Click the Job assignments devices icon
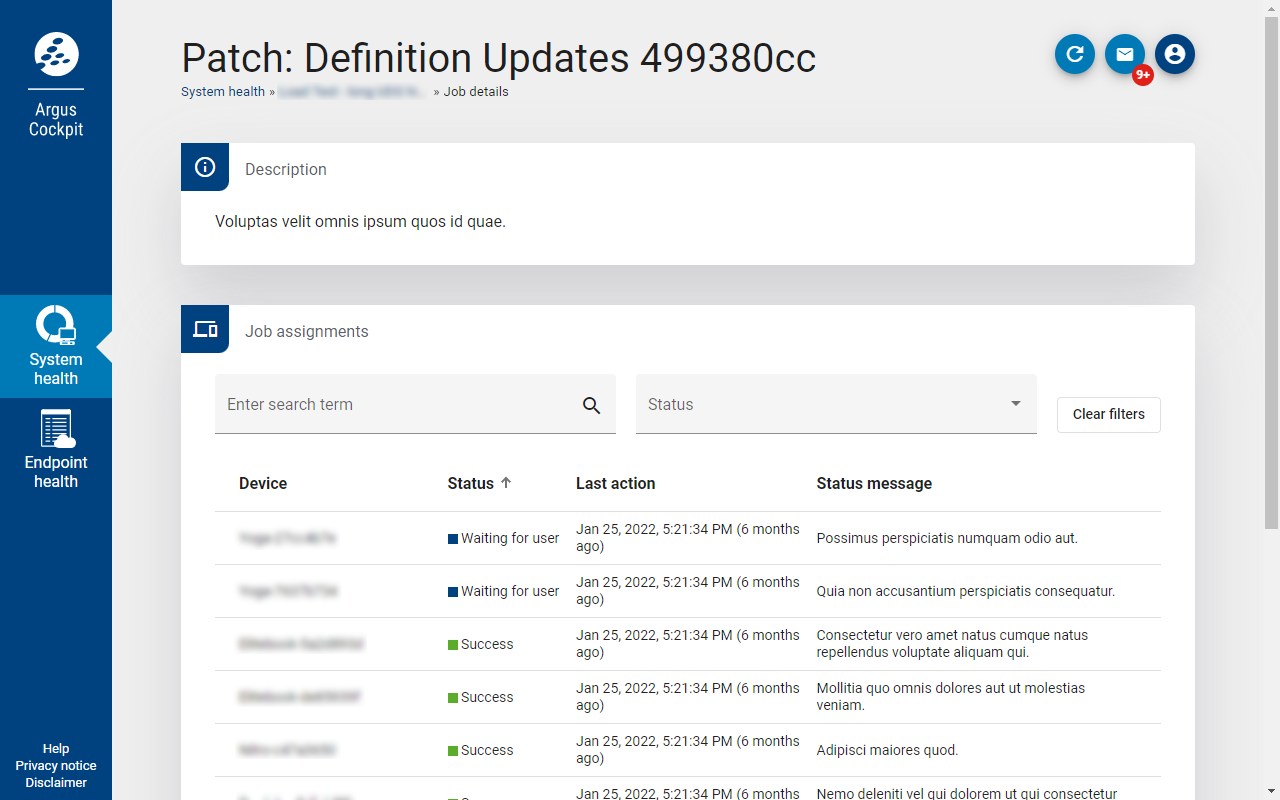1280x800 pixels. click(205, 329)
